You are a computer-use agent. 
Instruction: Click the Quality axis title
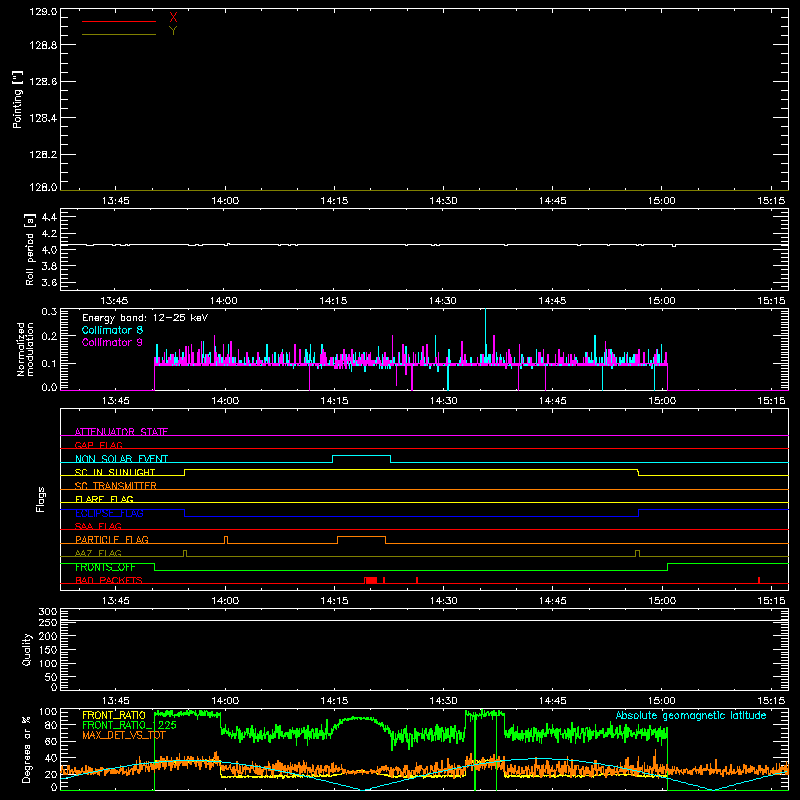coord(27,649)
